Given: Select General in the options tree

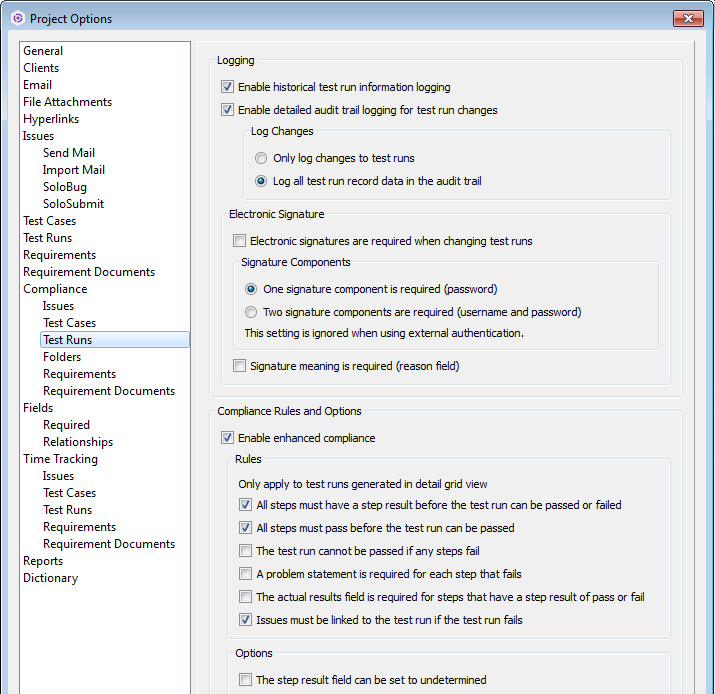Looking at the screenshot, I should pos(43,51).
